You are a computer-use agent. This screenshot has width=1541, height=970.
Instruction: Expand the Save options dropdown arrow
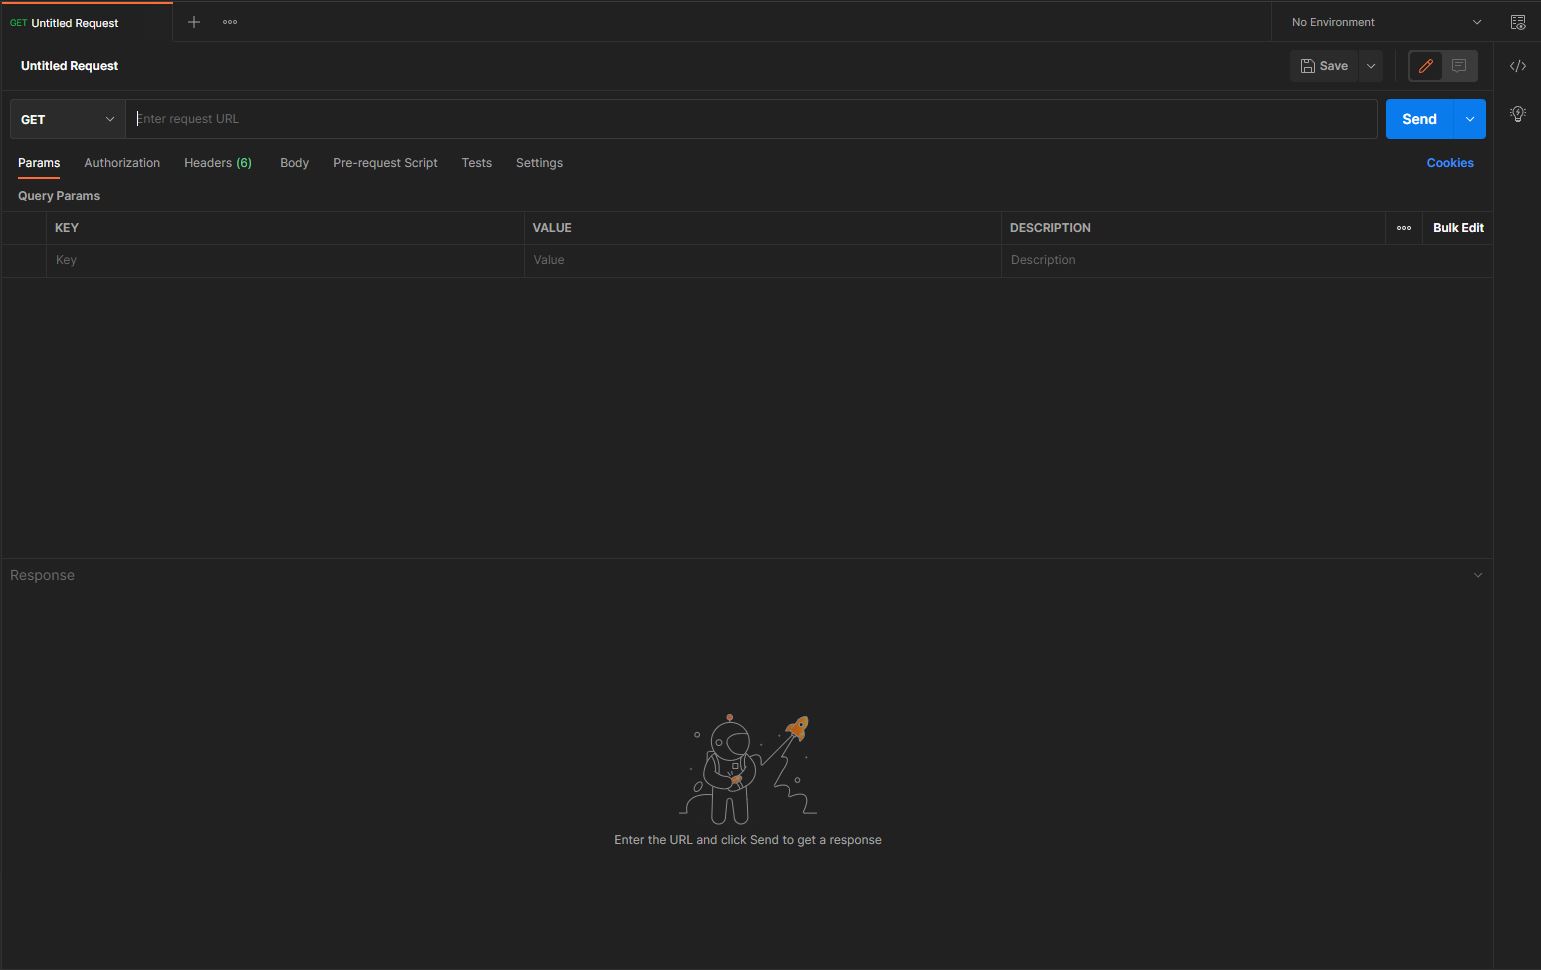tap(1371, 66)
